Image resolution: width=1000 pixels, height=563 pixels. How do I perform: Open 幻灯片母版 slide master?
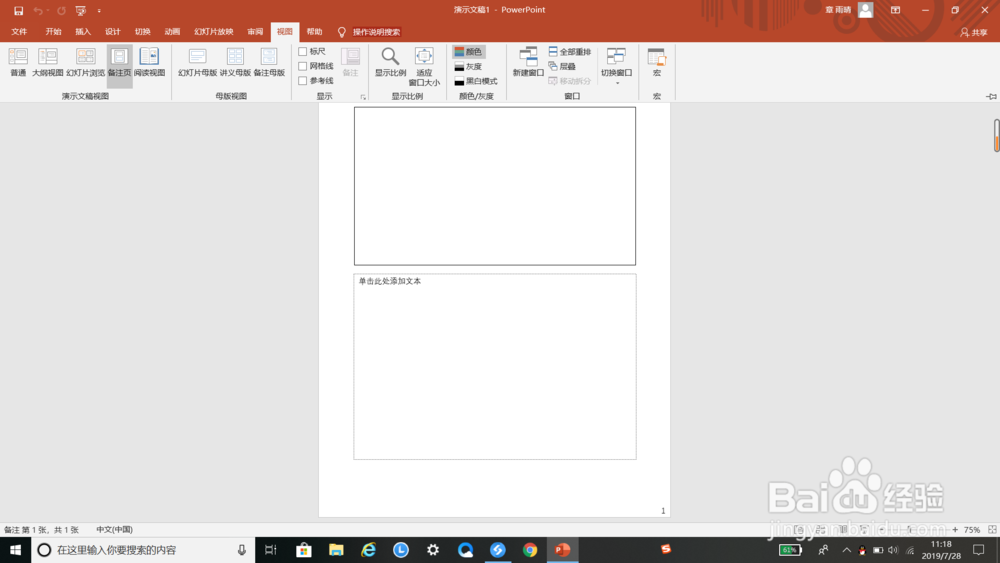pyautogui.click(x=198, y=62)
